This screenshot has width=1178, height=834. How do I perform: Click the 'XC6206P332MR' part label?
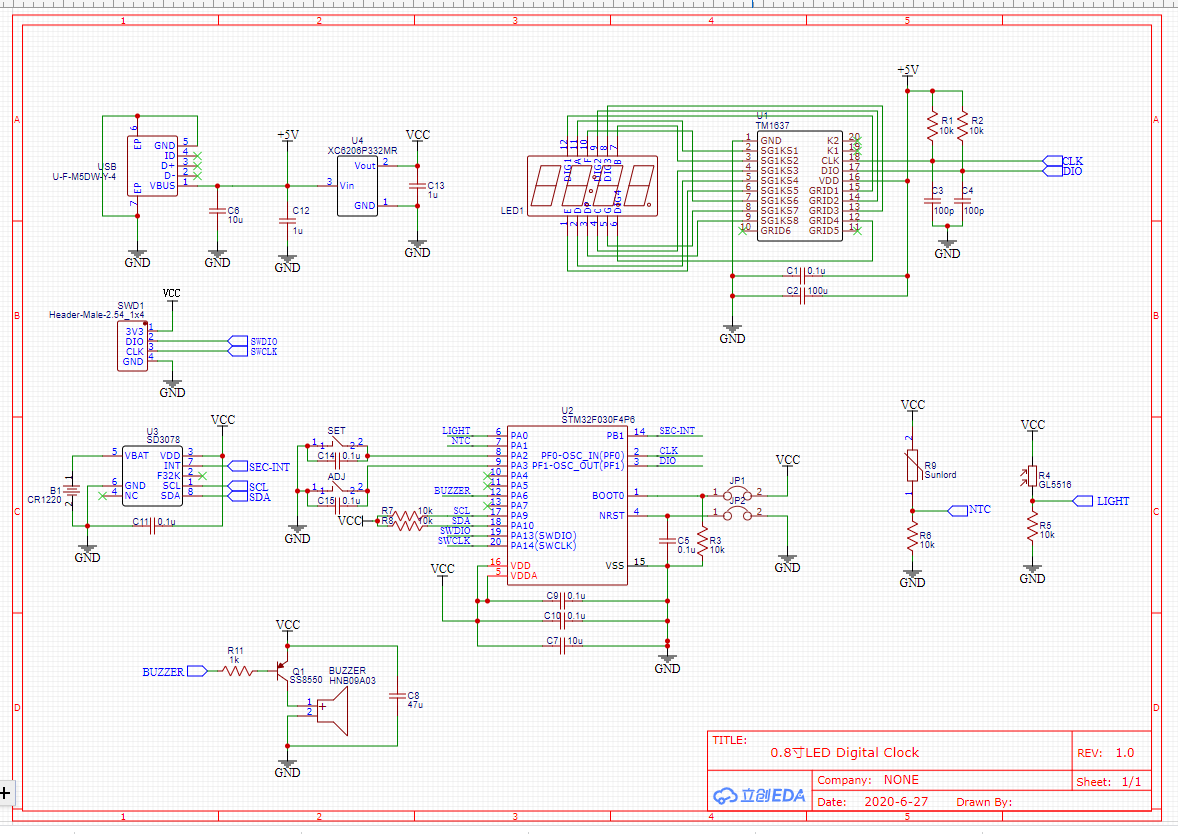362,151
